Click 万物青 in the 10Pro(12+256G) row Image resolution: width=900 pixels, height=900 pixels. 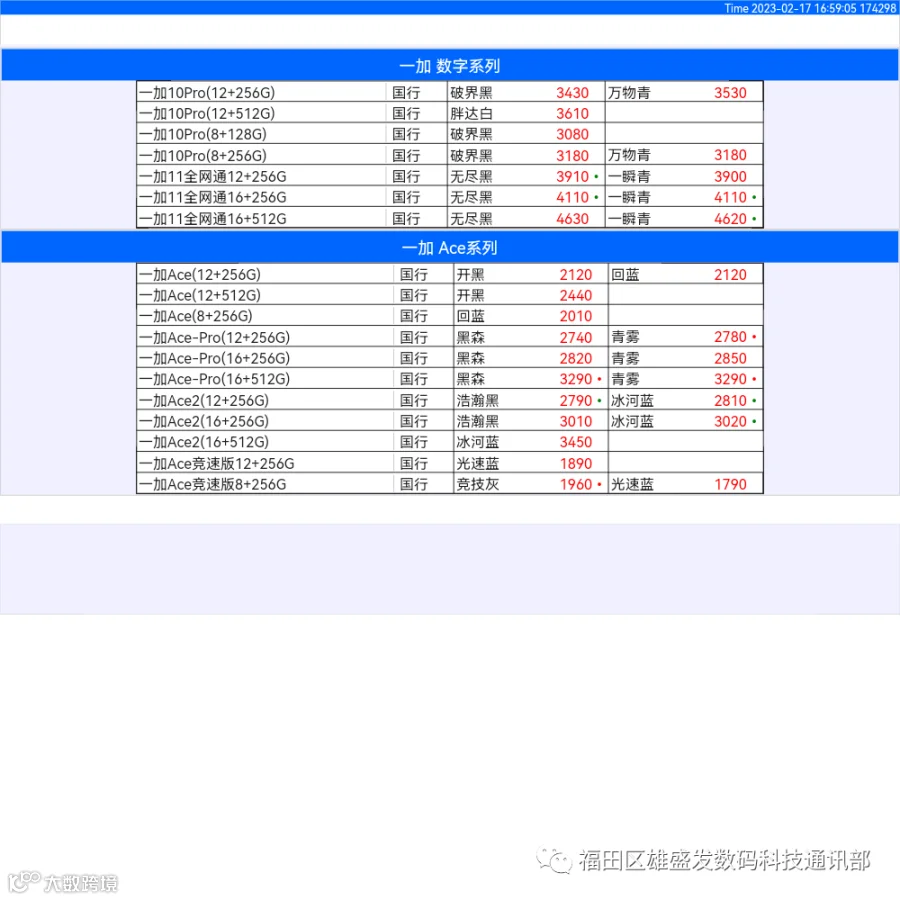coord(629,92)
